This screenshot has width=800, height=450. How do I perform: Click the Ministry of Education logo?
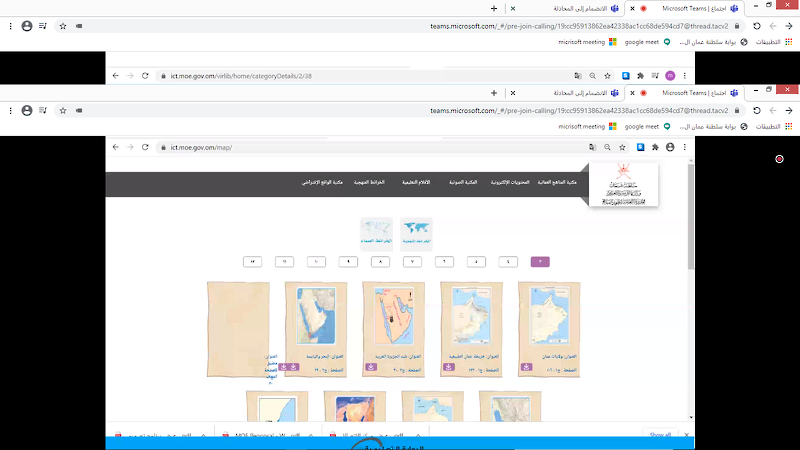click(624, 185)
